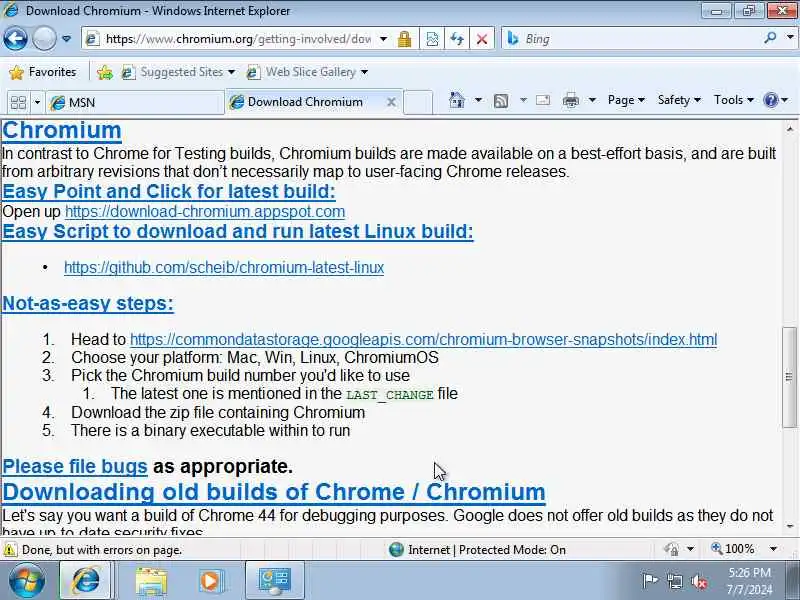800x600 pixels.
Task: Open the Safety menu
Action: pos(679,100)
